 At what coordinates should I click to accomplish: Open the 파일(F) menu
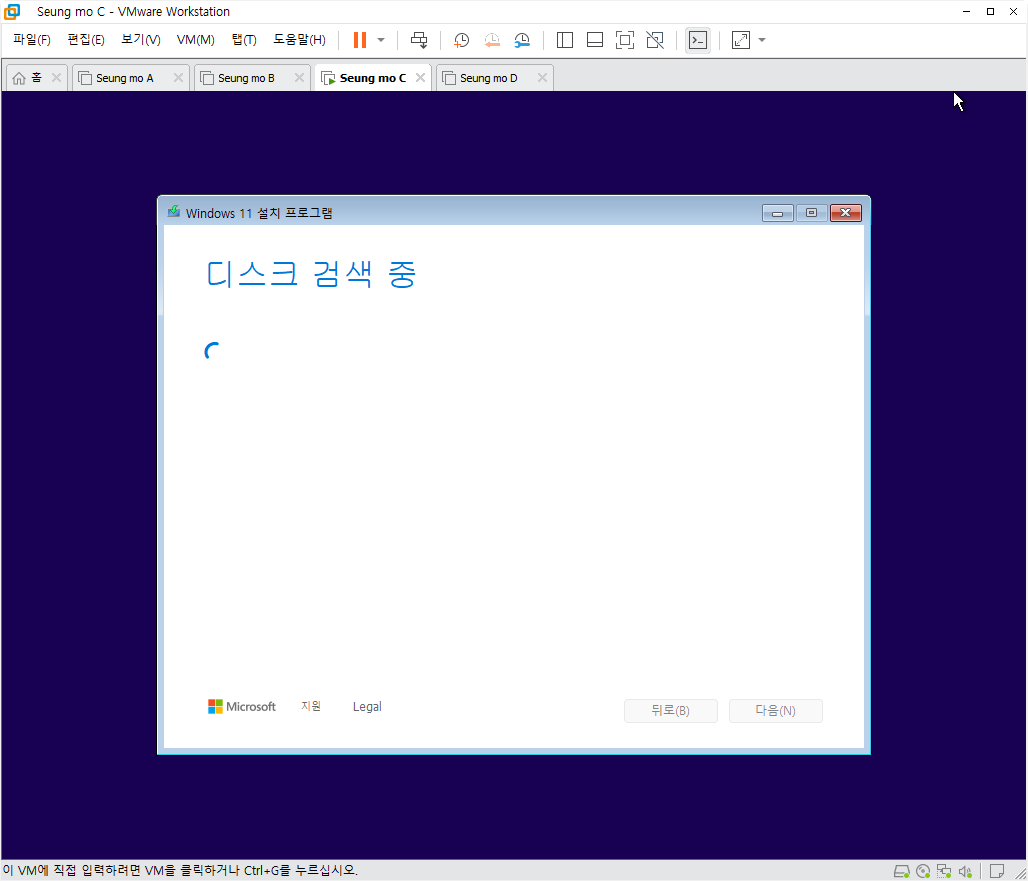coord(31,40)
